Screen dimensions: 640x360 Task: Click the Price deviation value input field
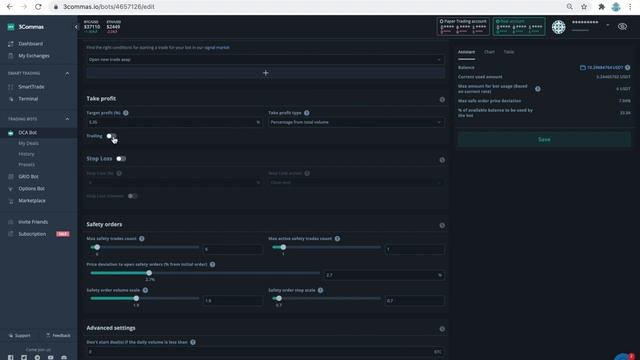point(384,275)
